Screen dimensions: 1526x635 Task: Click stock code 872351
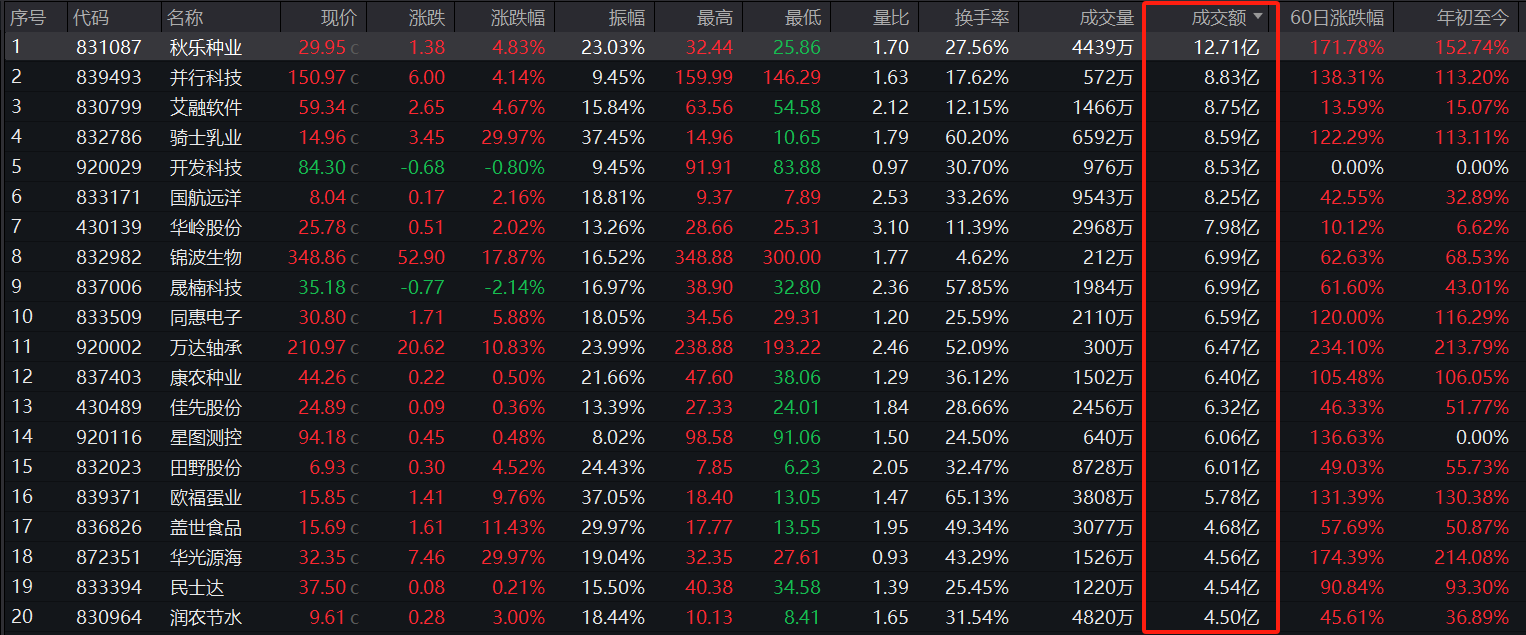(x=109, y=557)
